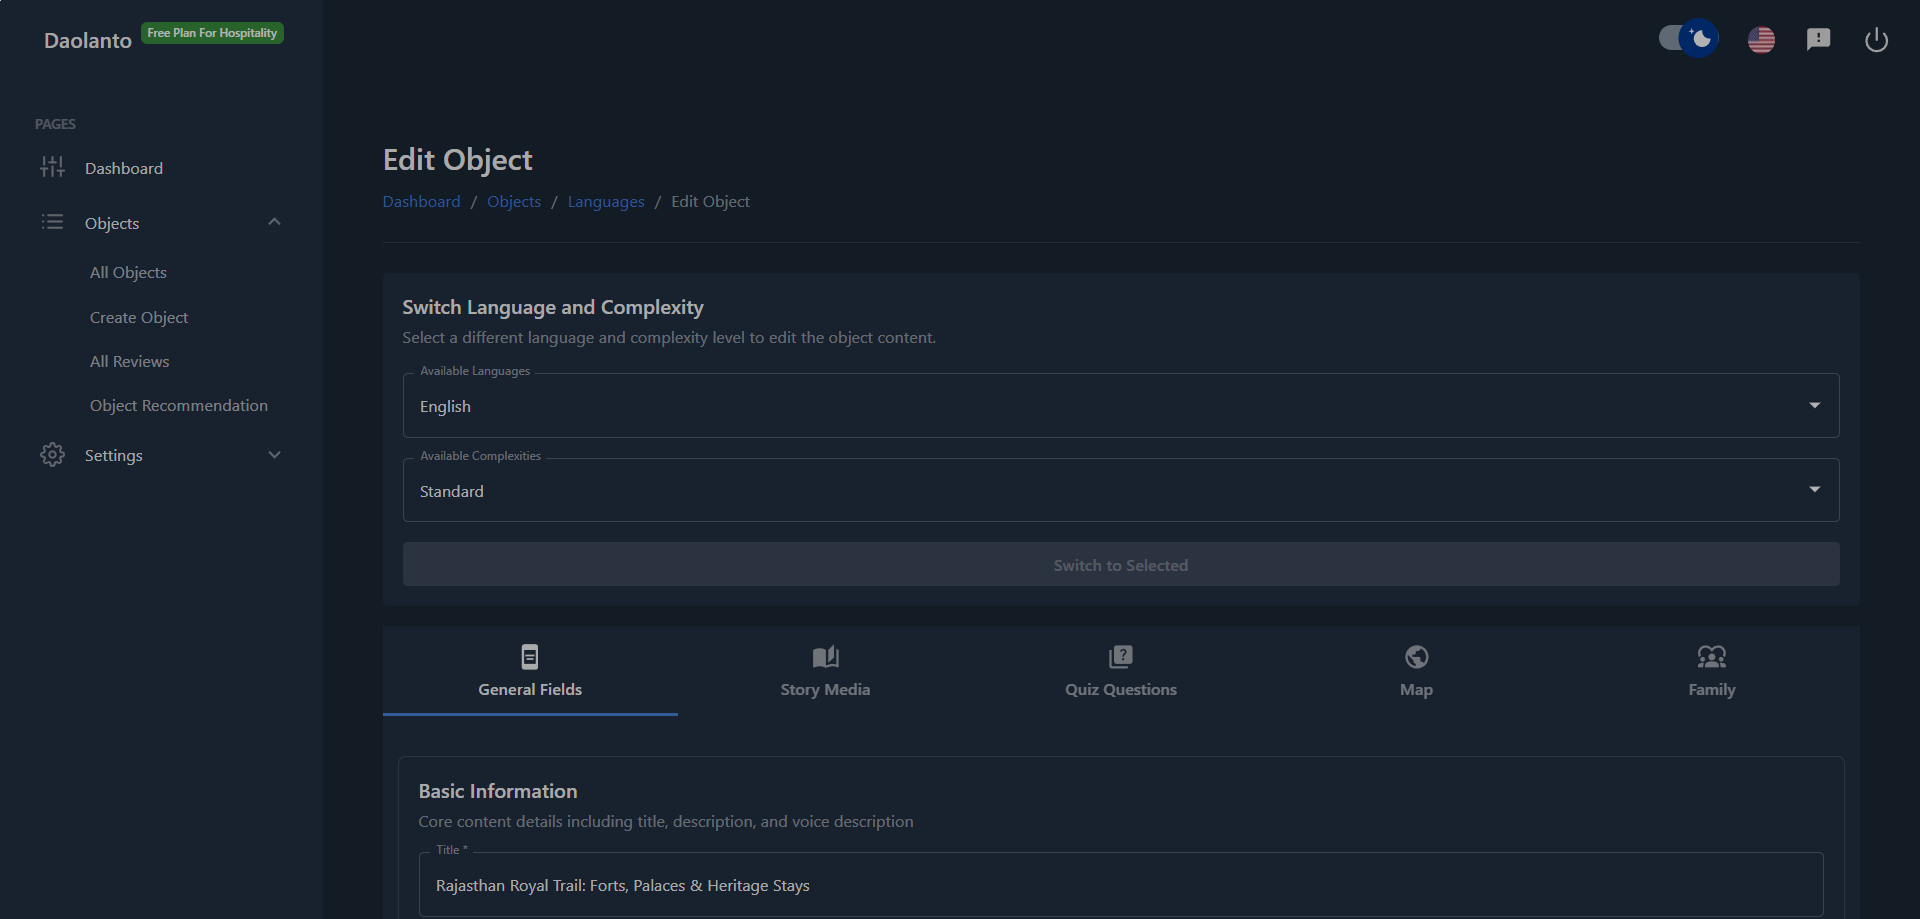Click the PAGES sidebar label
The width and height of the screenshot is (1920, 919).
(x=55, y=124)
